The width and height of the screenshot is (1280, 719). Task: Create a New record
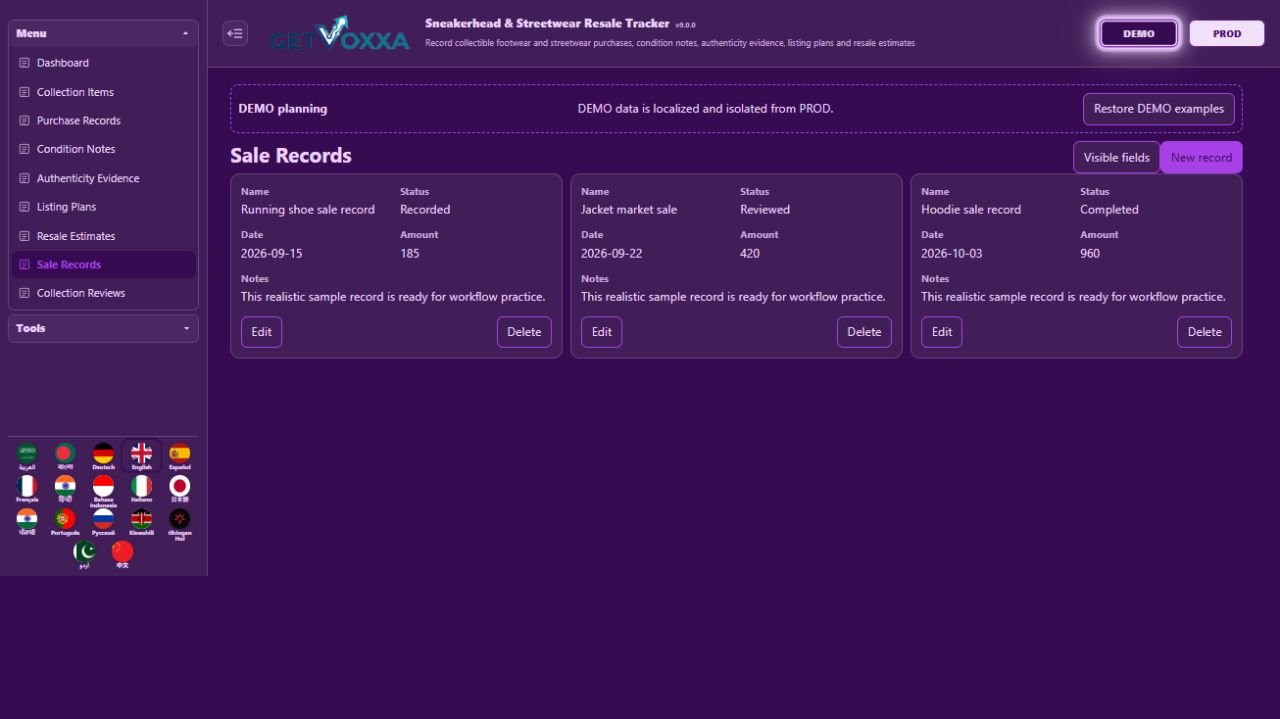tap(1201, 157)
